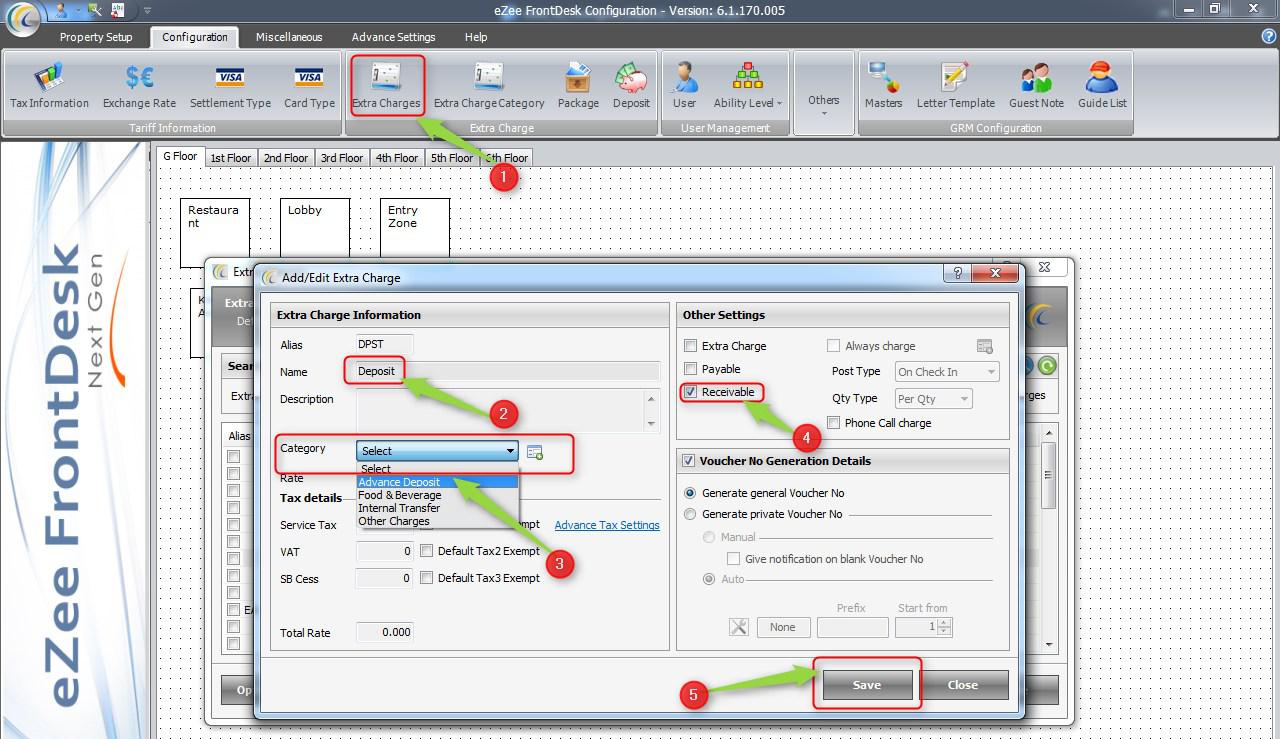Viewport: 1280px width, 739px height.
Task: Click the Close button in dialog
Action: pos(963,685)
